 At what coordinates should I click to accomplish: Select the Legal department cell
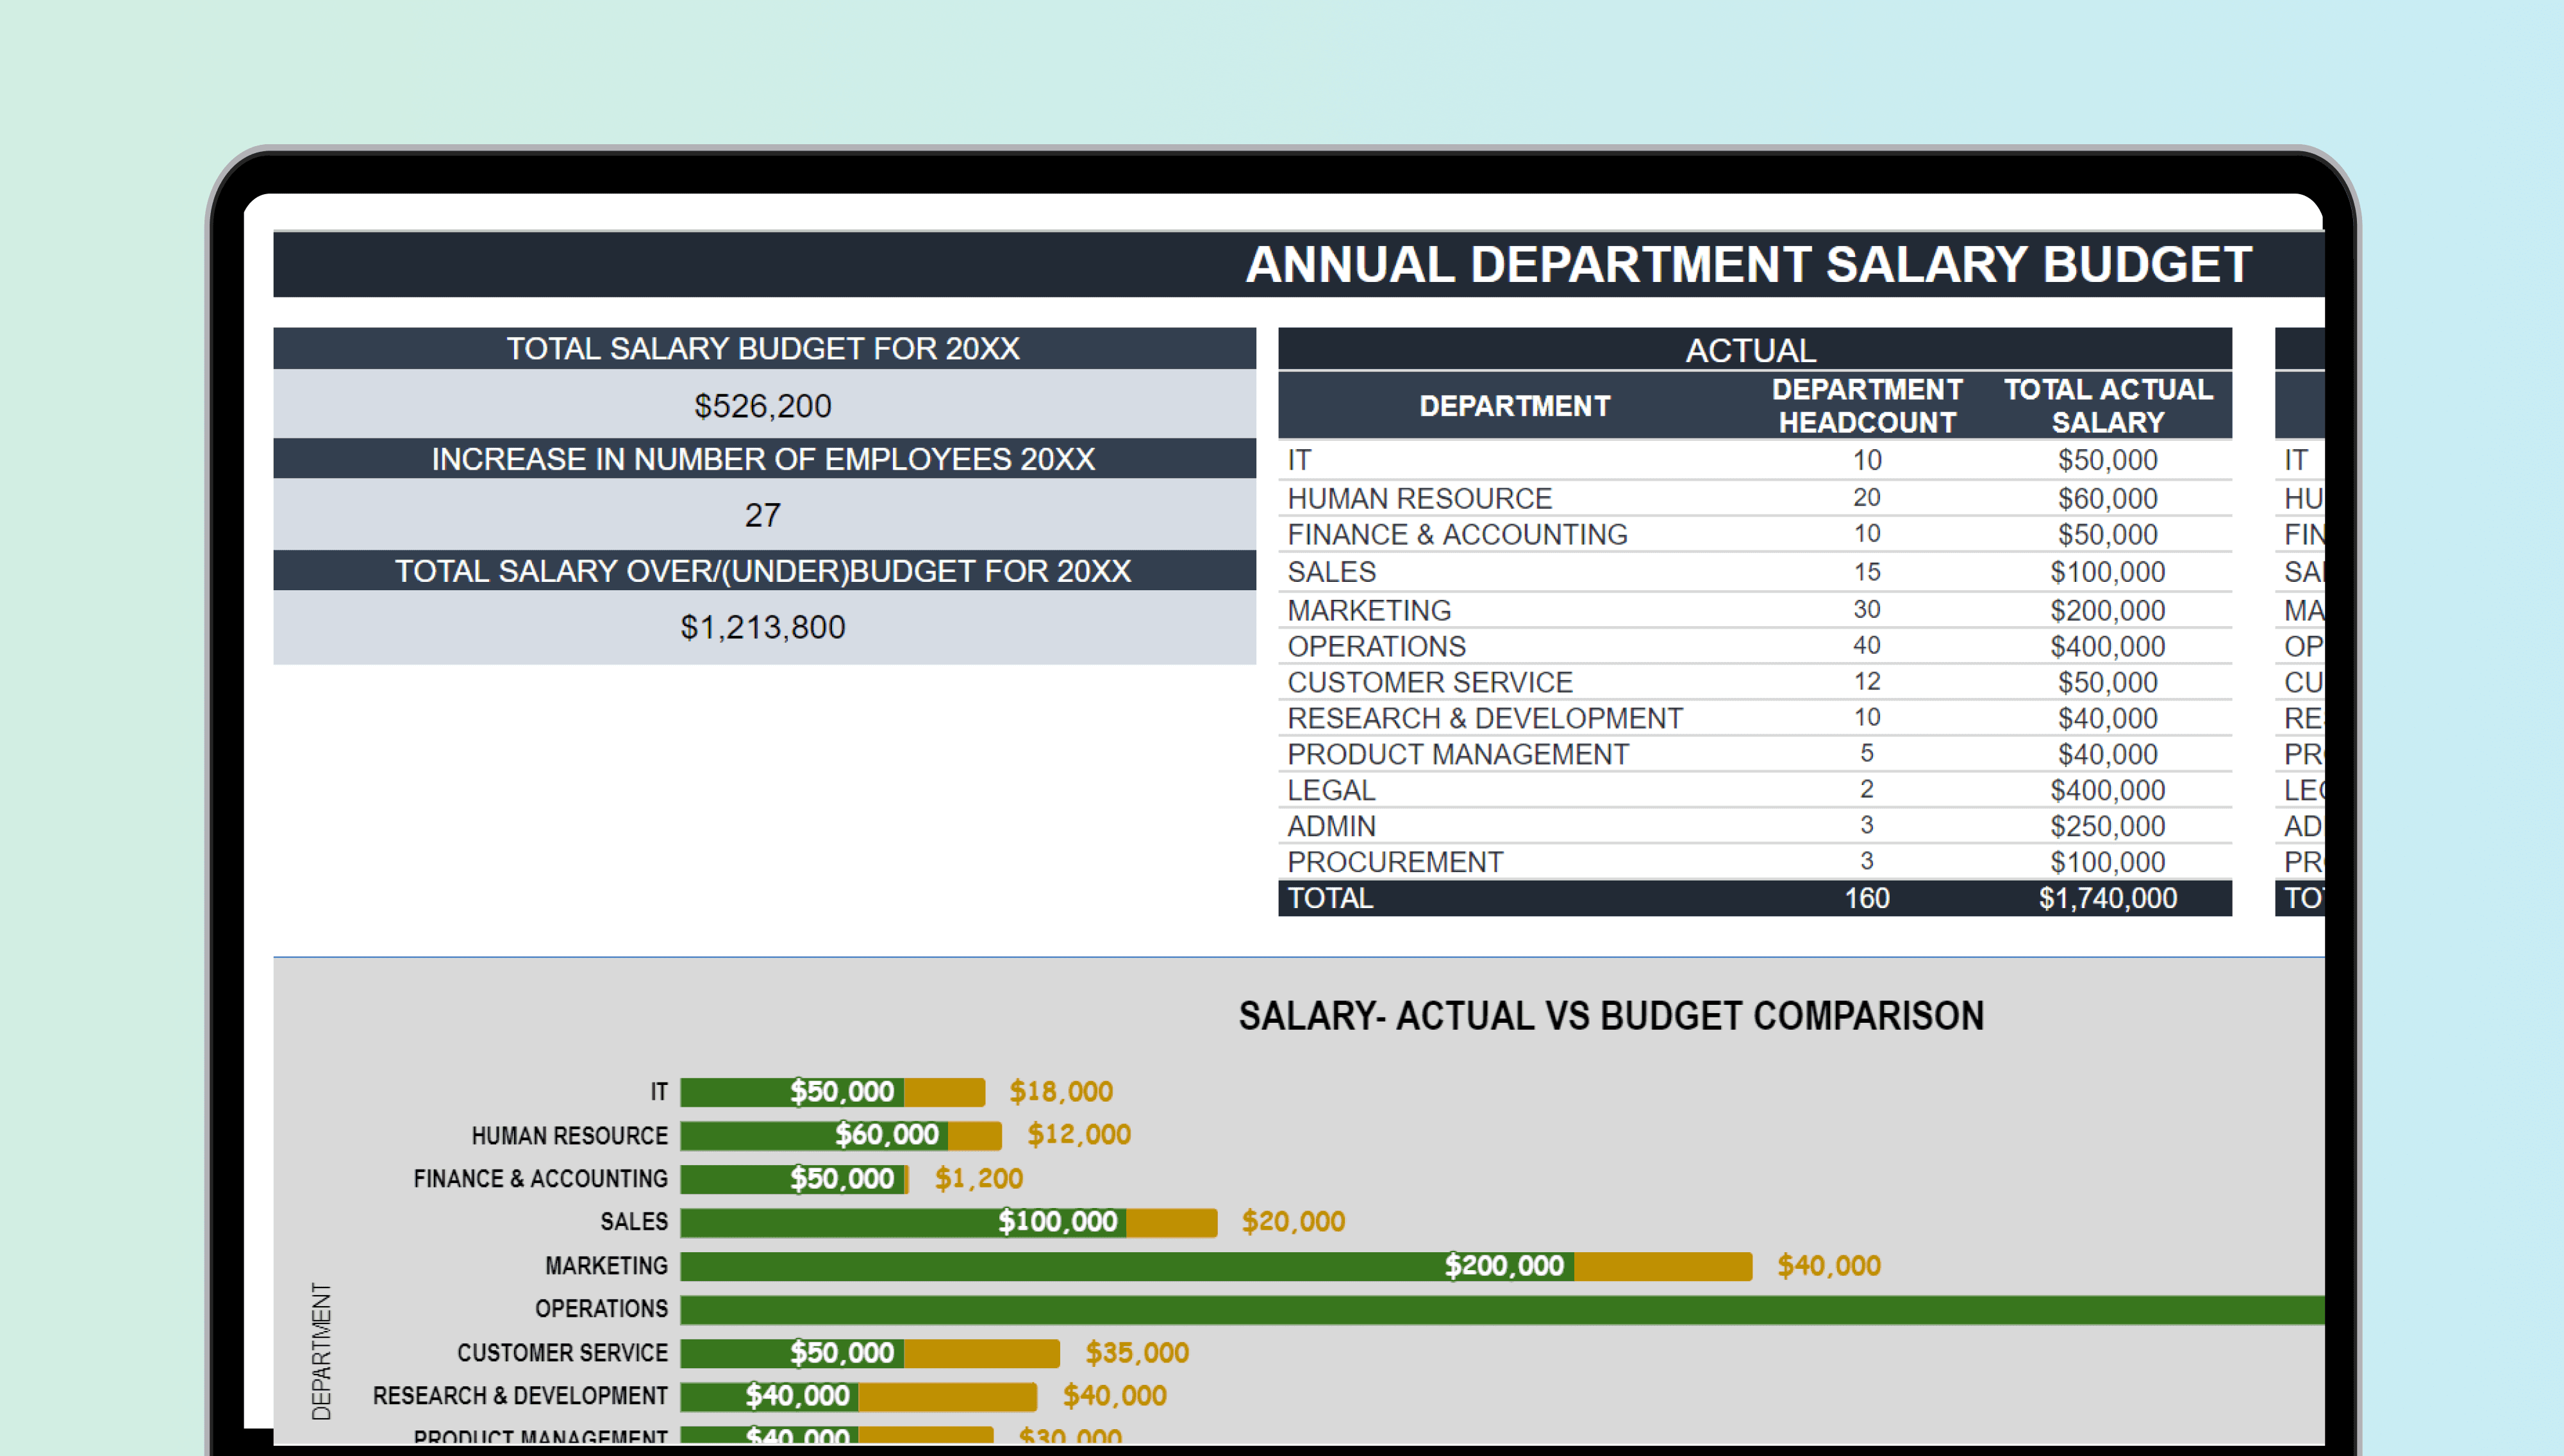tap(1331, 790)
